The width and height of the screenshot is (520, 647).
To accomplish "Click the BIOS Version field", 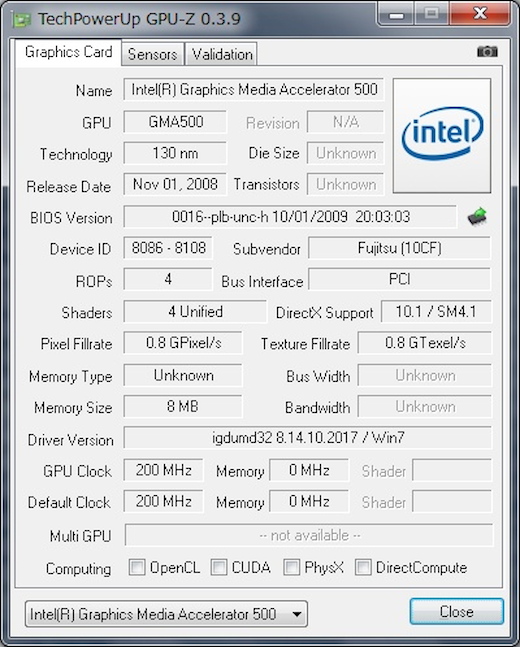I will (291, 217).
